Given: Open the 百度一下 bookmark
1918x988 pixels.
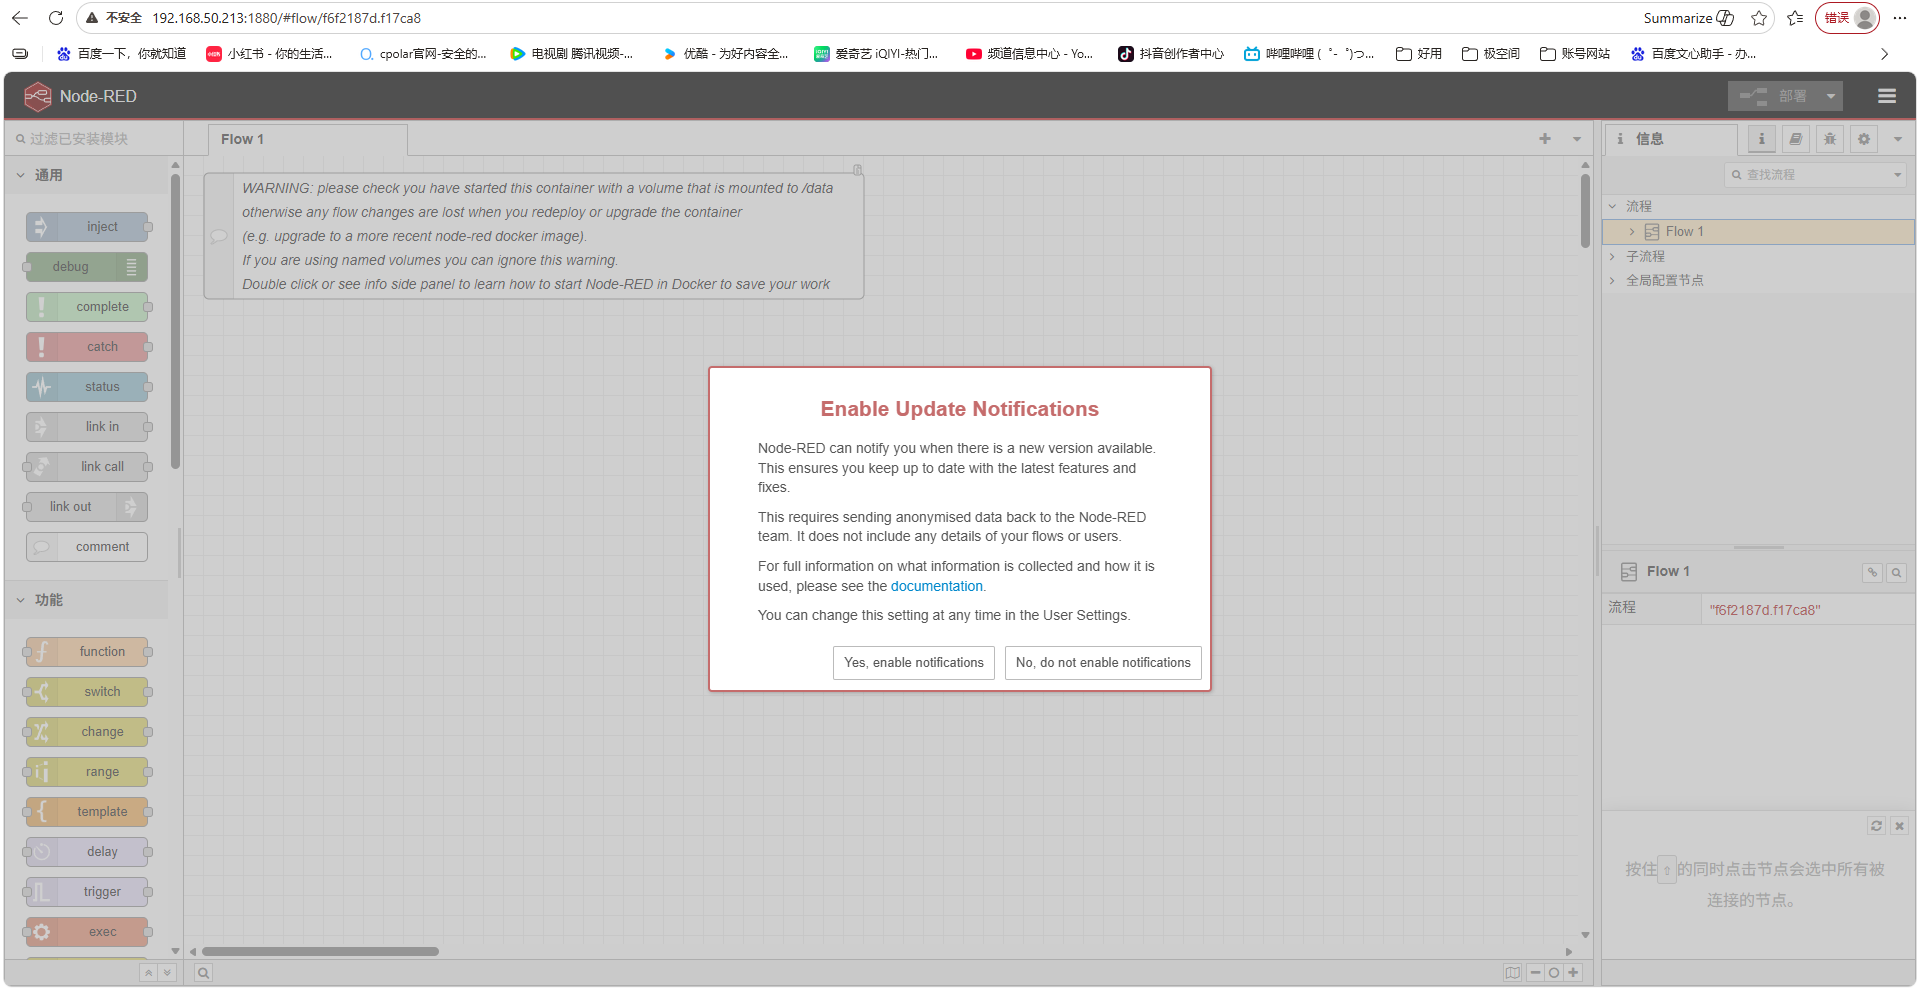Looking at the screenshot, I should tap(121, 54).
